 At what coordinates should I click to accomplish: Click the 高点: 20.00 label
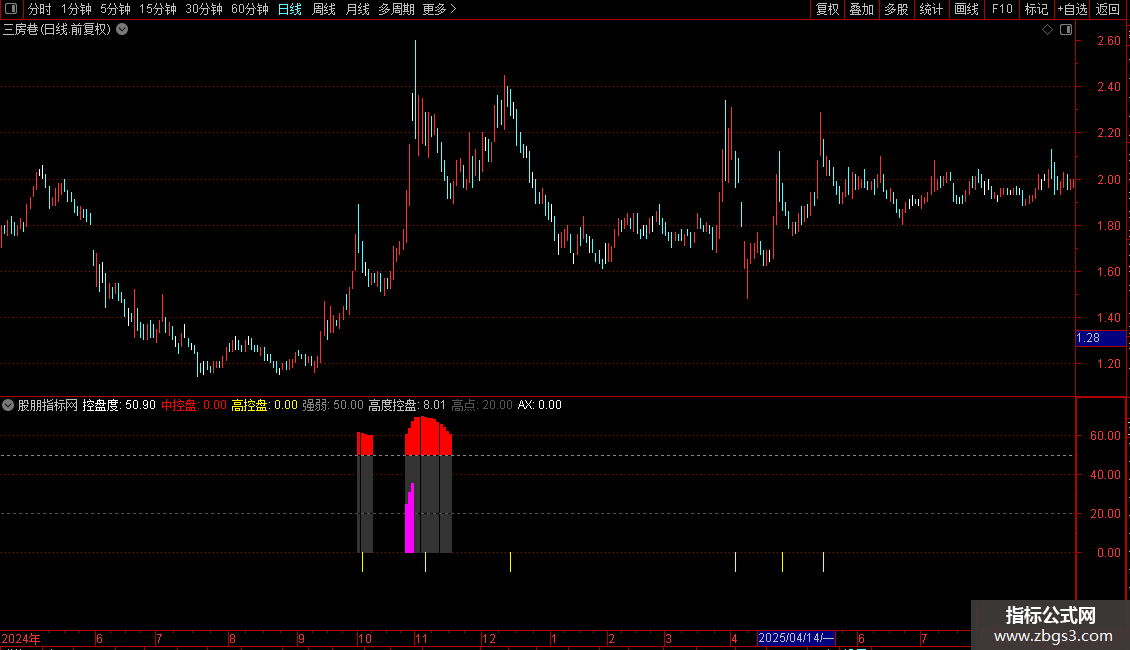click(x=482, y=405)
